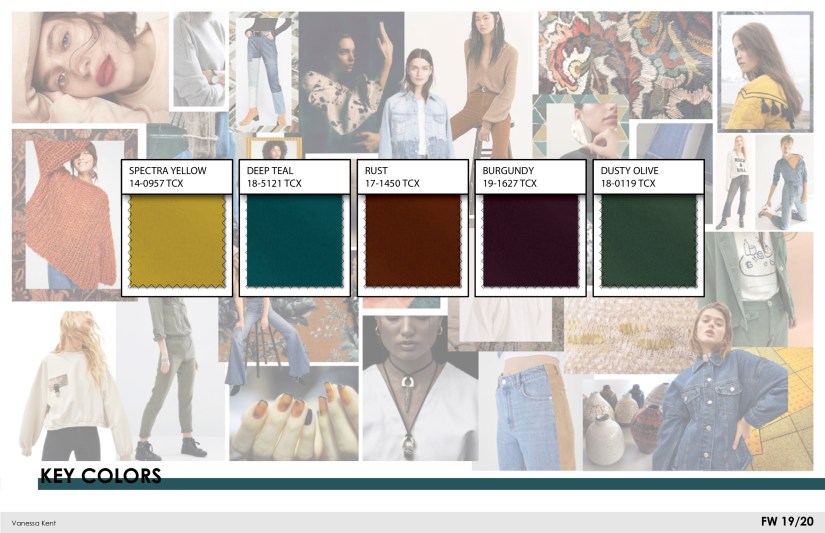Click the RUST 17-1450 TCX label
Viewport: 825px width, 533px height.
coord(392,177)
